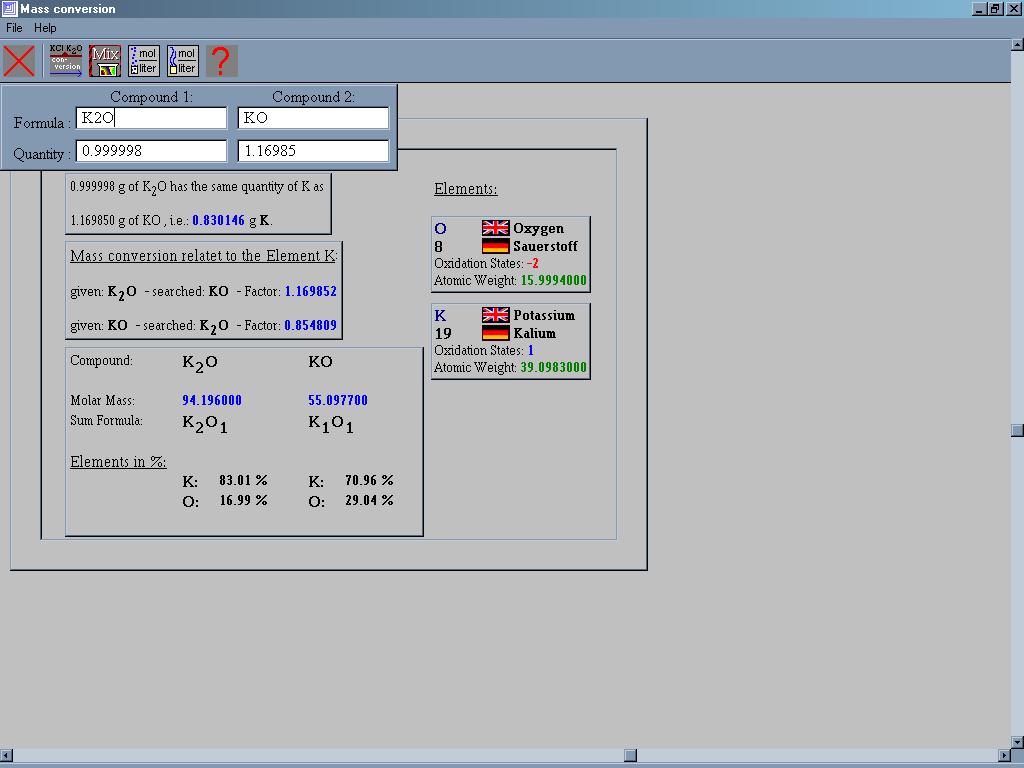Open help via the red question mark icon
Image resolution: width=1024 pixels, height=768 pixels.
[x=221, y=61]
